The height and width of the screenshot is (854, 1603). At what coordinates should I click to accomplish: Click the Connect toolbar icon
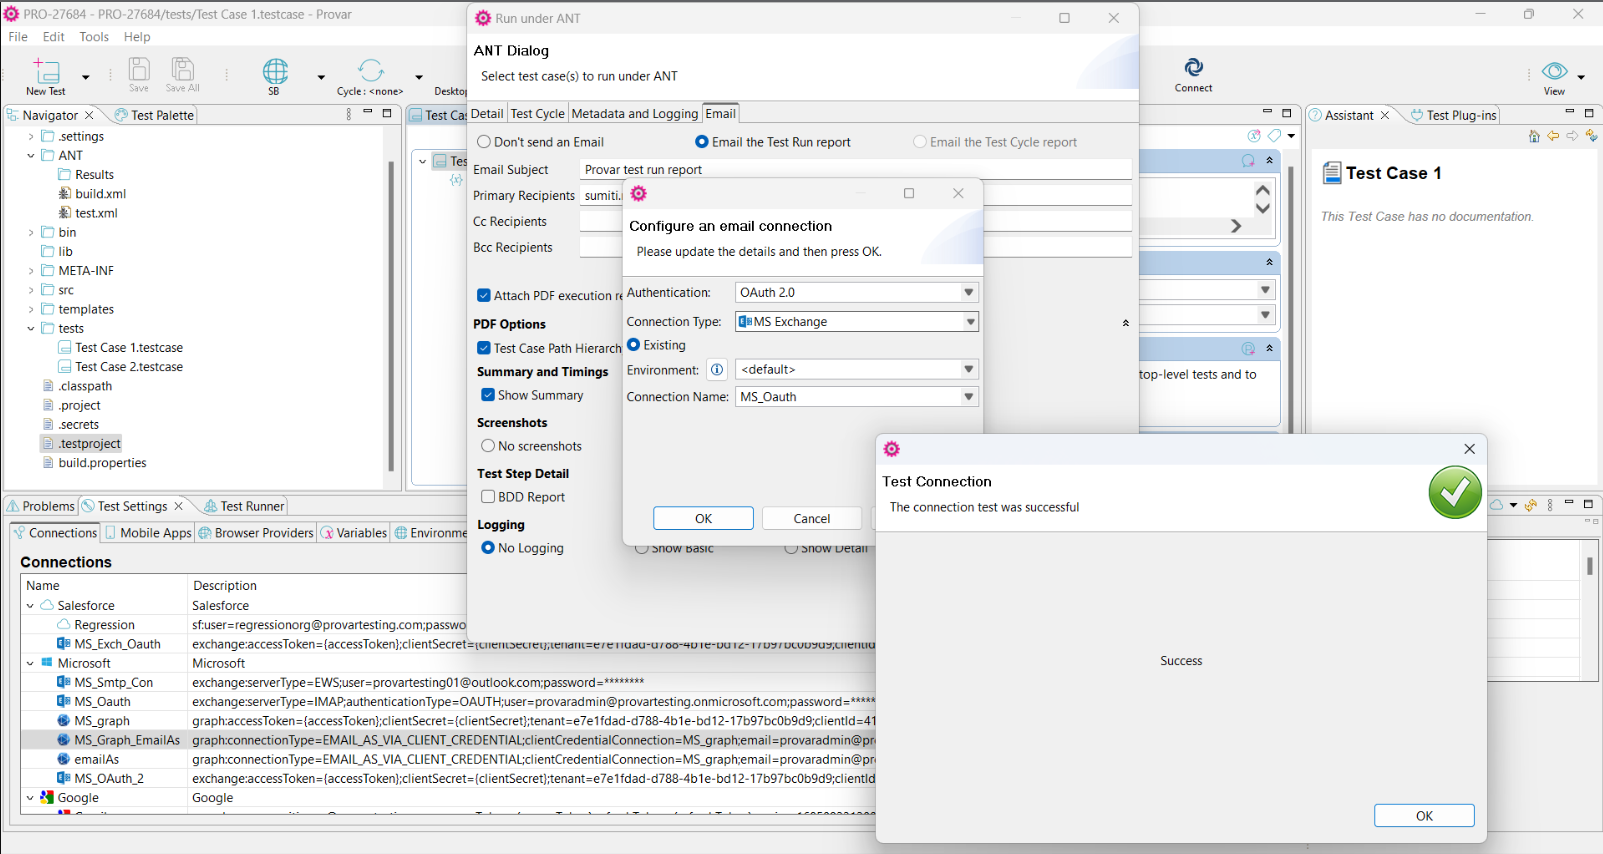tap(1193, 68)
